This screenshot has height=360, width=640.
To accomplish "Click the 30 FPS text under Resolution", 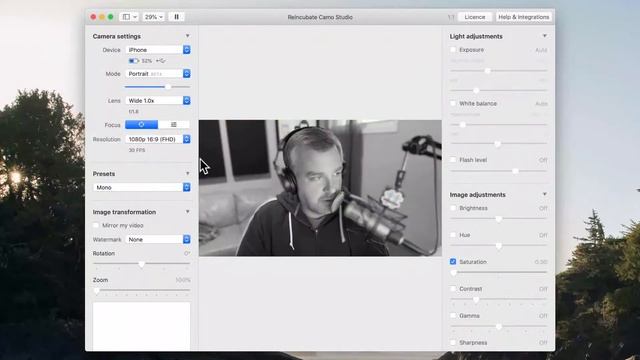I will click(x=137, y=150).
